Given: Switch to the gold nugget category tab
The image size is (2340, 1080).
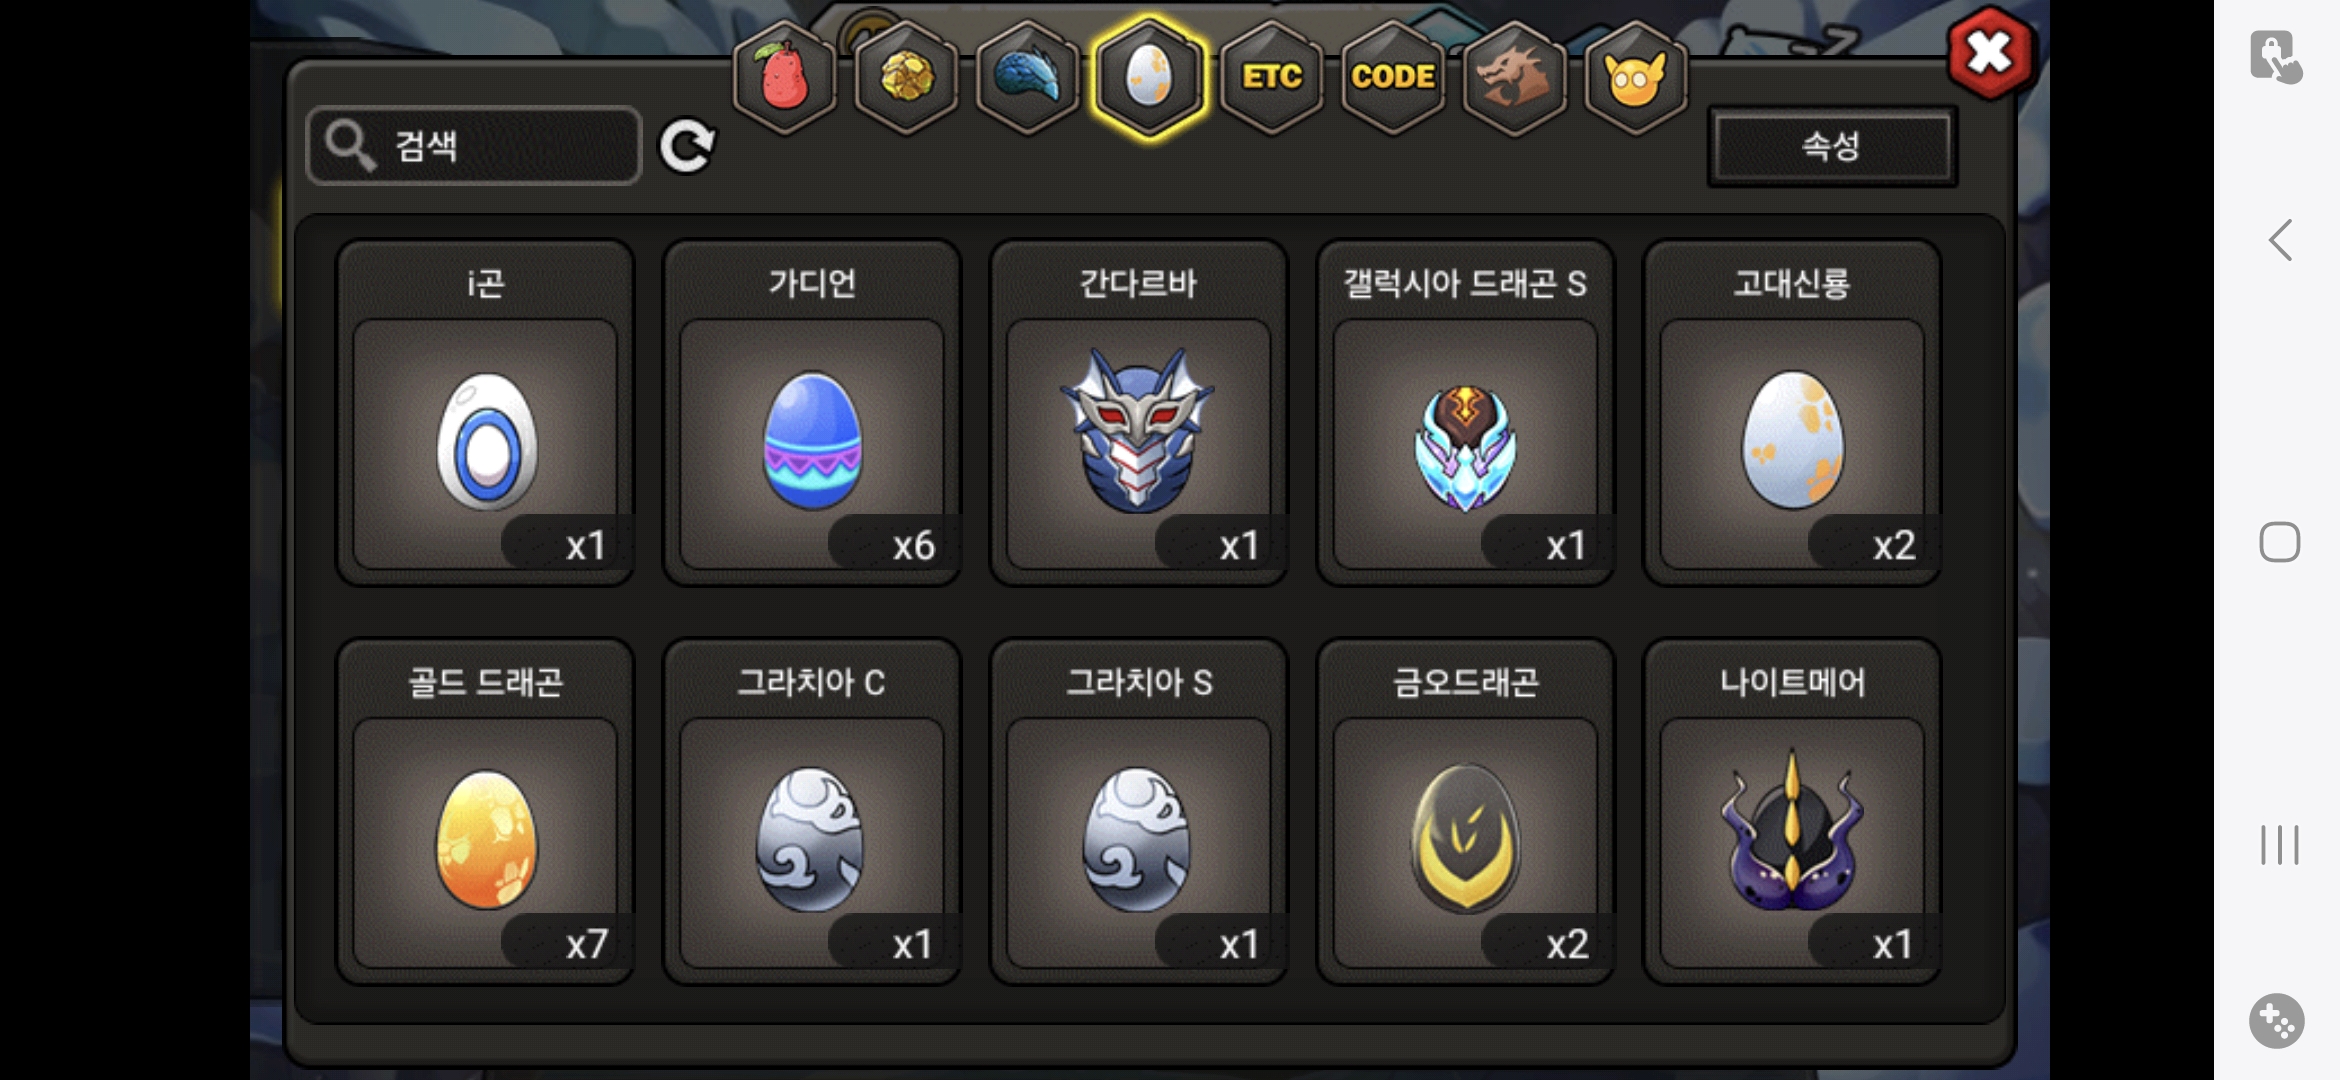Looking at the screenshot, I should tap(907, 77).
